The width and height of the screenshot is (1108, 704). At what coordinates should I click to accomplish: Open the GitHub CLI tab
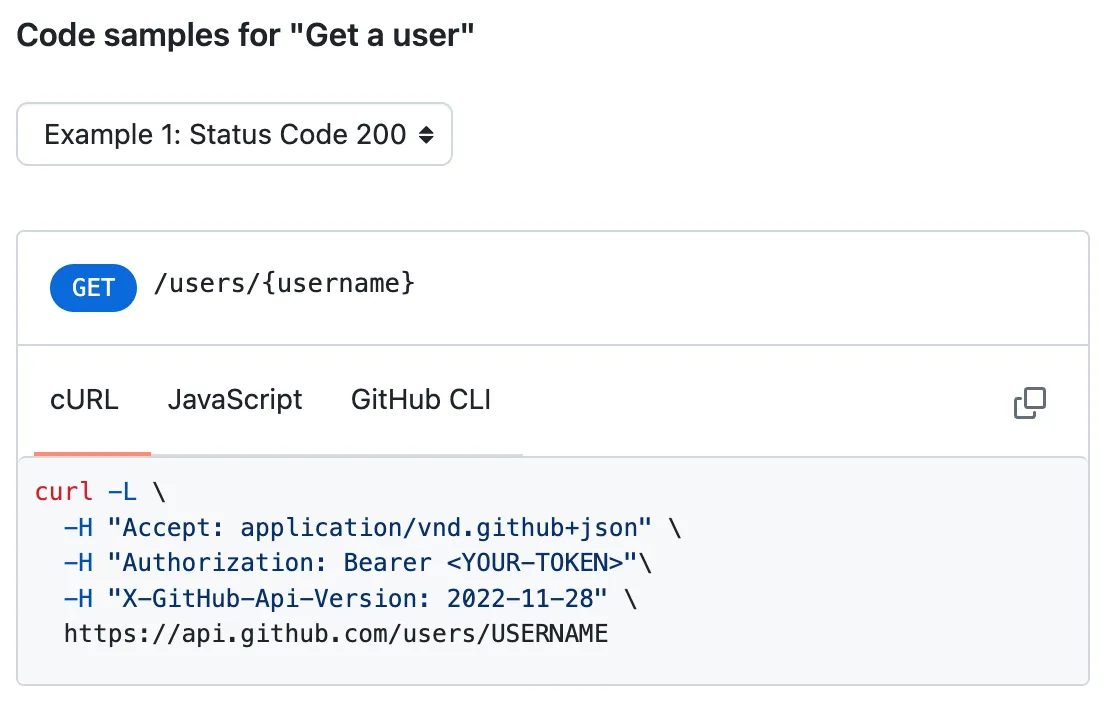click(420, 399)
